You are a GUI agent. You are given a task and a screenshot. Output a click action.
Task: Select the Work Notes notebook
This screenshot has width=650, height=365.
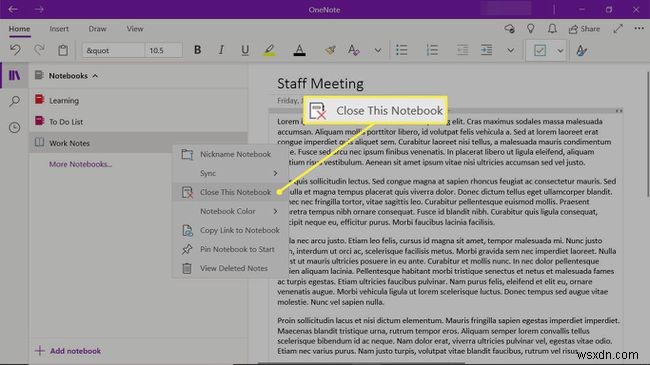(138, 143)
